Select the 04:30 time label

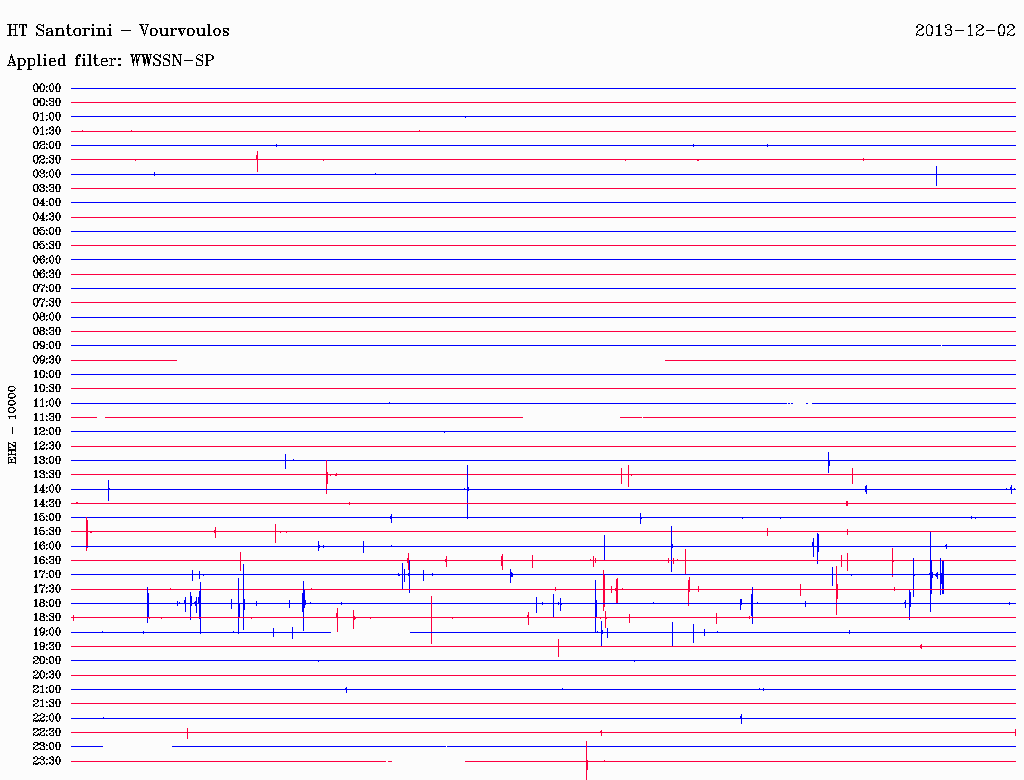point(47,217)
